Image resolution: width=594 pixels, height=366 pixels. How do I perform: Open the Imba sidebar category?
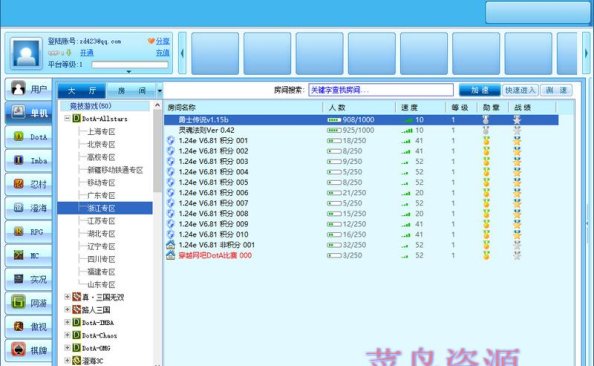[x=28, y=161]
